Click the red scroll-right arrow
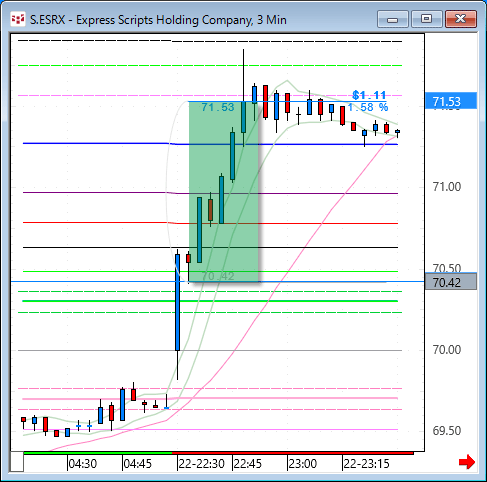The height and width of the screenshot is (482, 487). (x=467, y=462)
